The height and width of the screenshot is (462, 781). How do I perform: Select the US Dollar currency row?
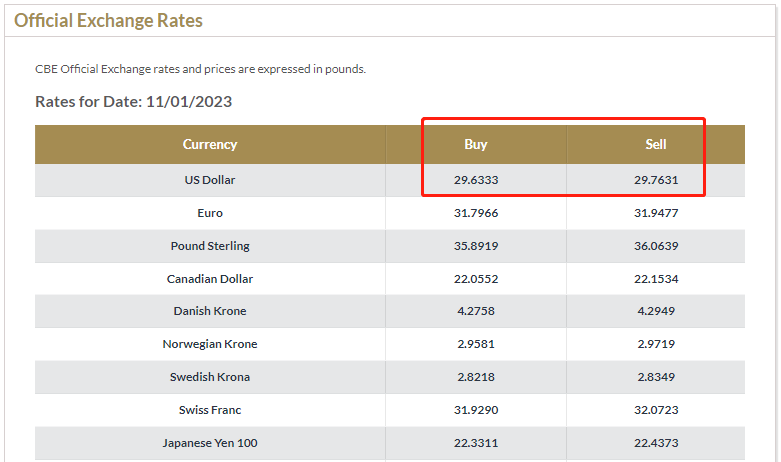[390, 180]
